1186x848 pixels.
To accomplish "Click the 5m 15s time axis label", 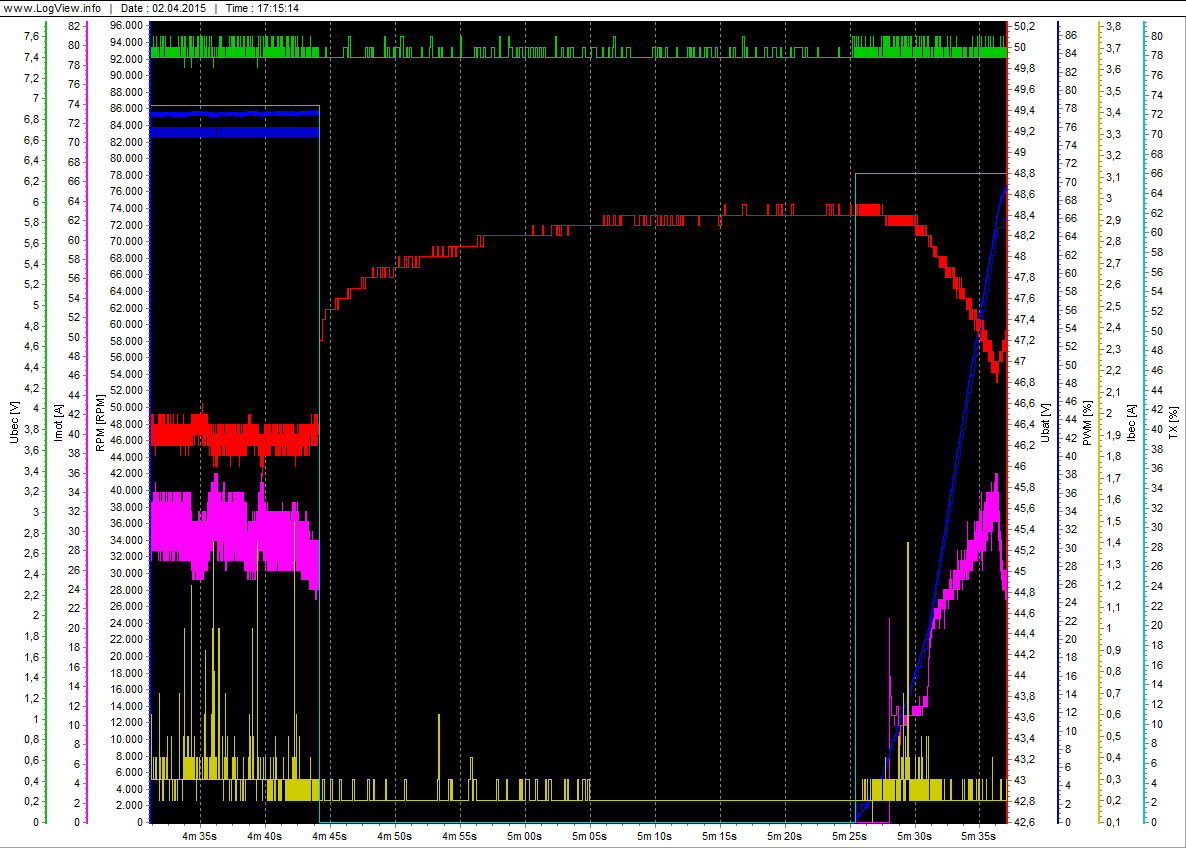I will (x=720, y=836).
